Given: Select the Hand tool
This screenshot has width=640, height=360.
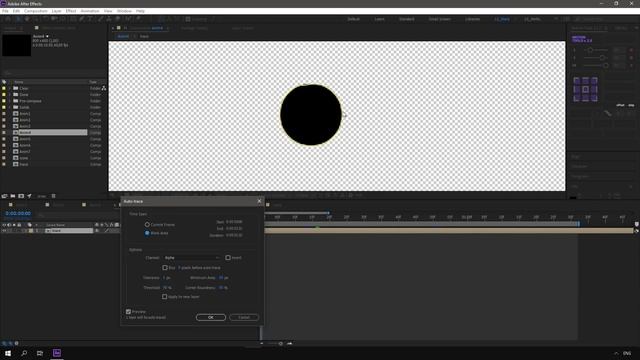Looking at the screenshot, I should 27,19.
